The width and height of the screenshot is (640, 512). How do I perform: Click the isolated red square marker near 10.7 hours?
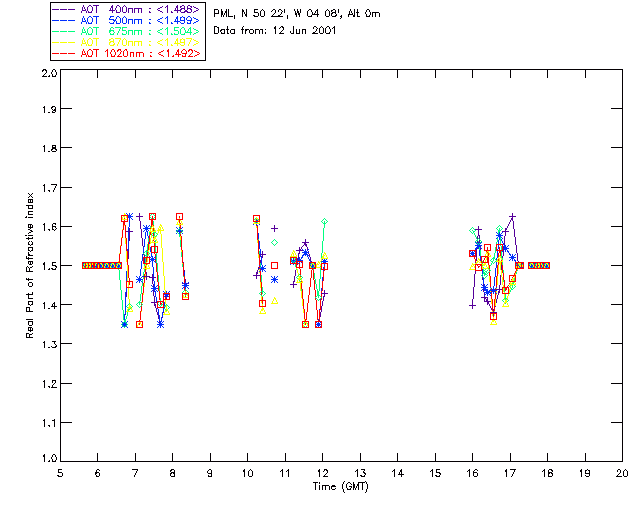click(275, 265)
